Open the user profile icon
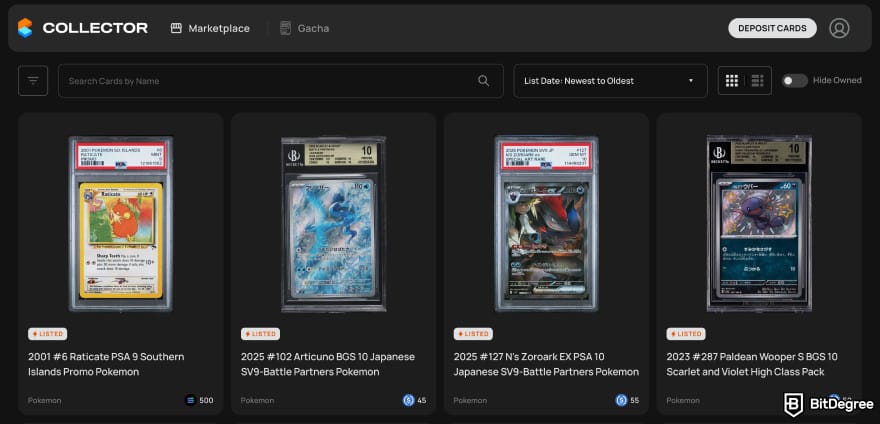 point(839,28)
